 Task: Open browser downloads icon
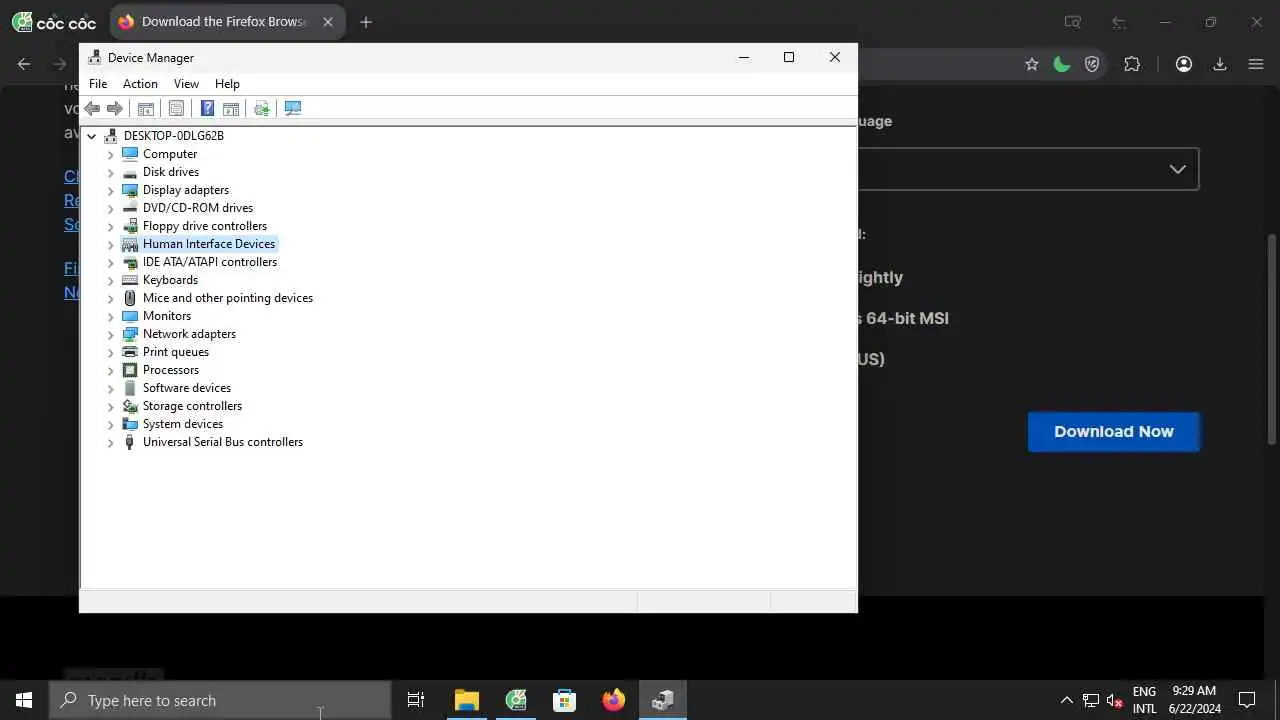1220,64
